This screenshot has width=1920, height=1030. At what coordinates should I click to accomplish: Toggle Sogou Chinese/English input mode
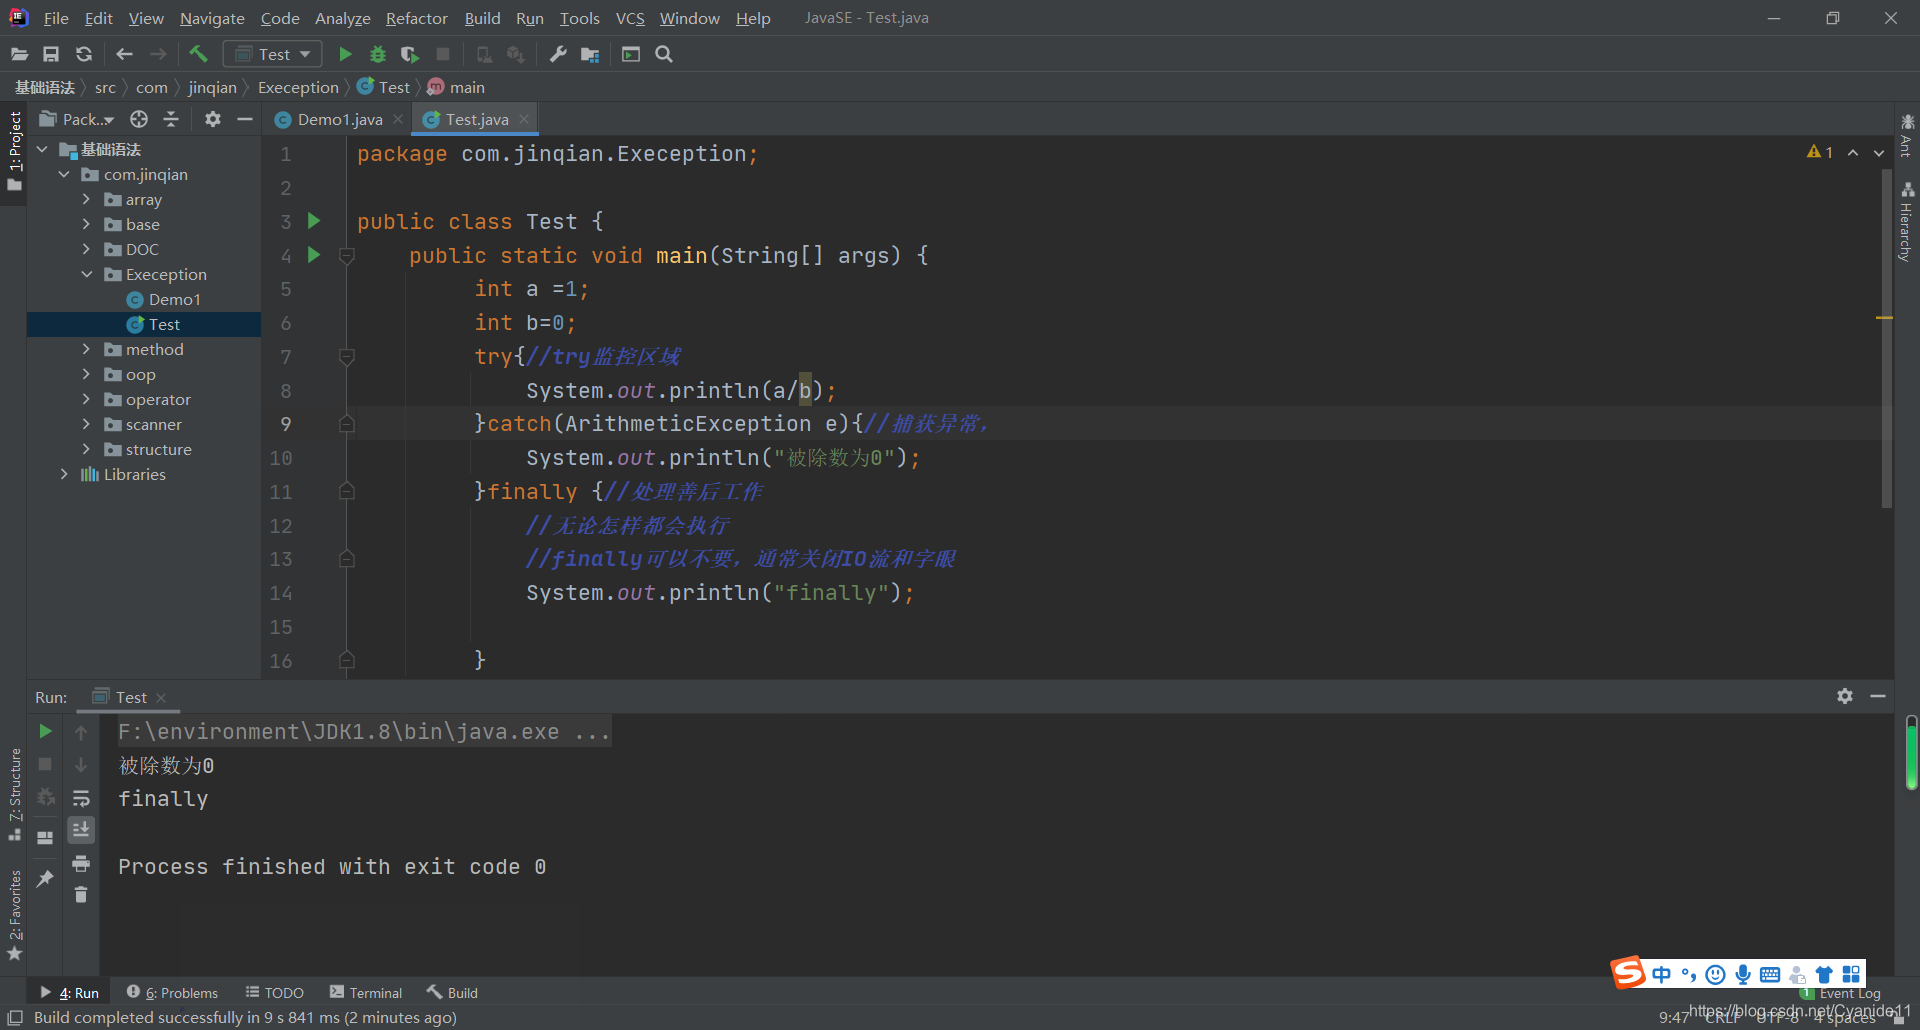coord(1661,974)
